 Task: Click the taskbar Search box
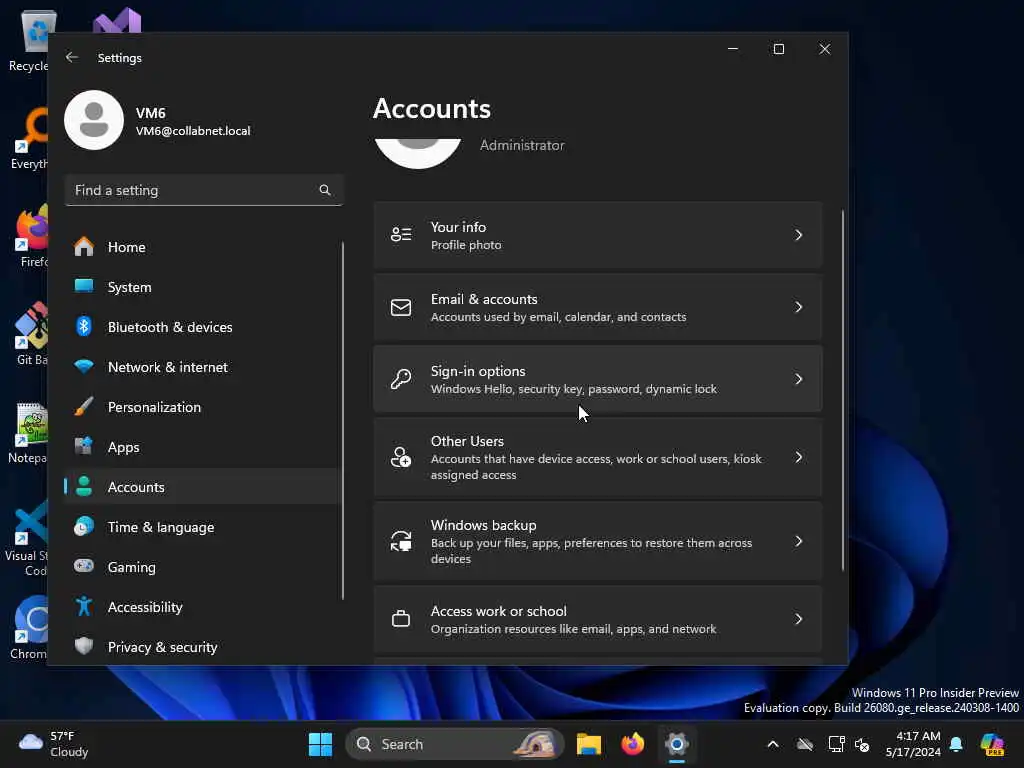pos(455,744)
